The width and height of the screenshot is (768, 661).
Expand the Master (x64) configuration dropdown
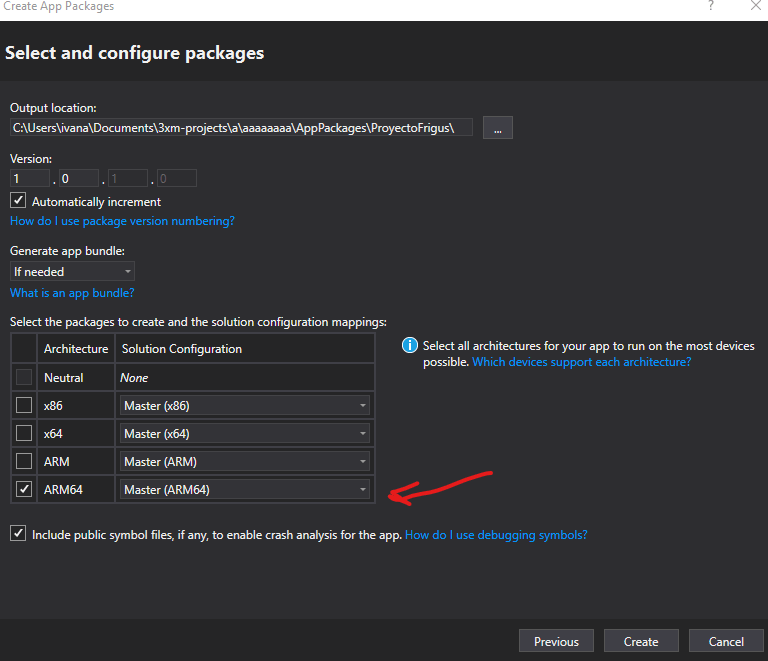(x=245, y=433)
